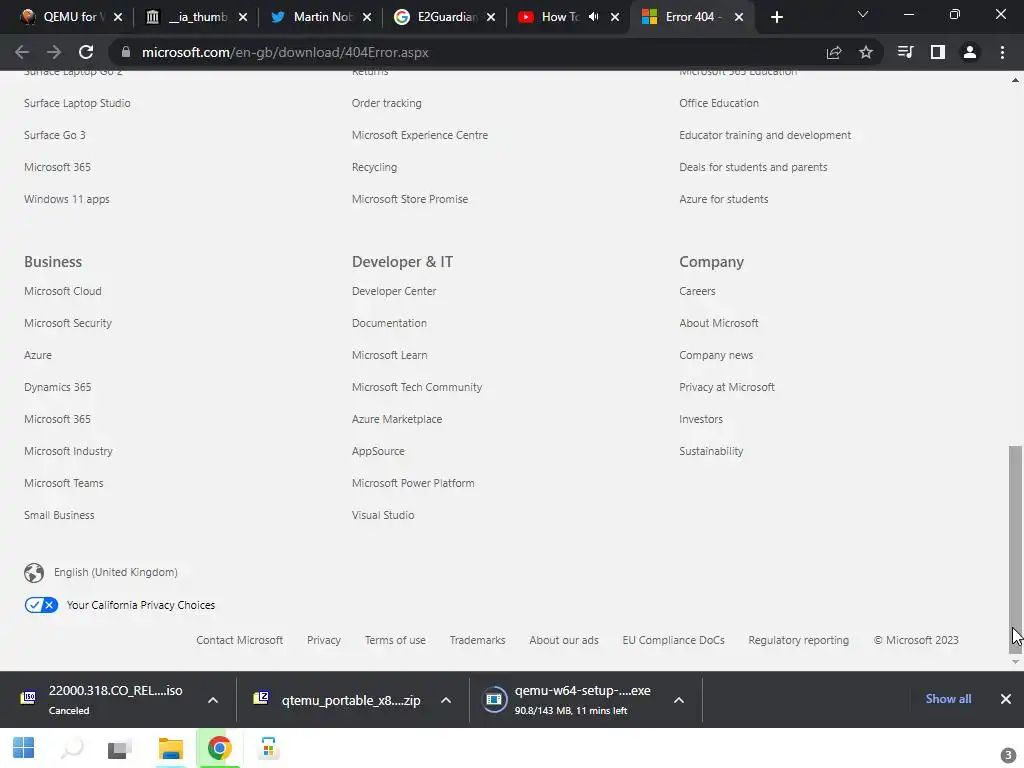Open the tab search chevron

(x=863, y=14)
